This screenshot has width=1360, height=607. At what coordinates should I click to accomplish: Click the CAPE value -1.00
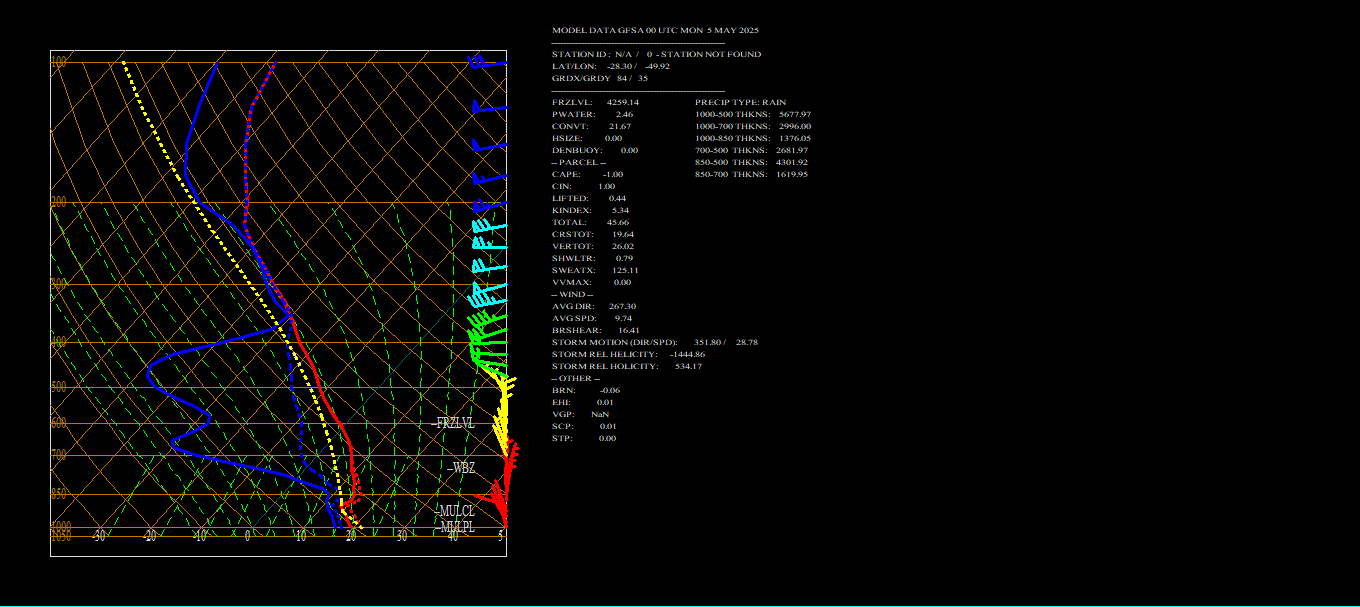pos(613,174)
